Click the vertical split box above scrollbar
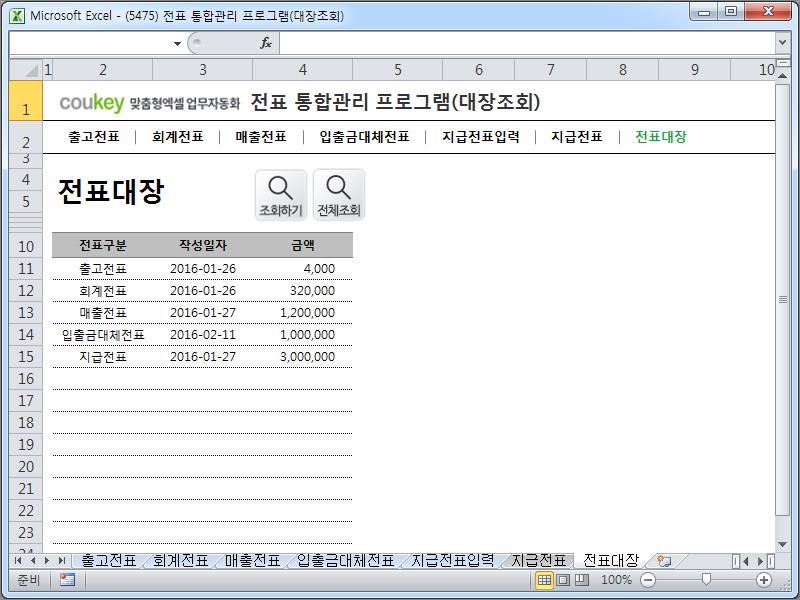800x600 pixels. tap(782, 62)
